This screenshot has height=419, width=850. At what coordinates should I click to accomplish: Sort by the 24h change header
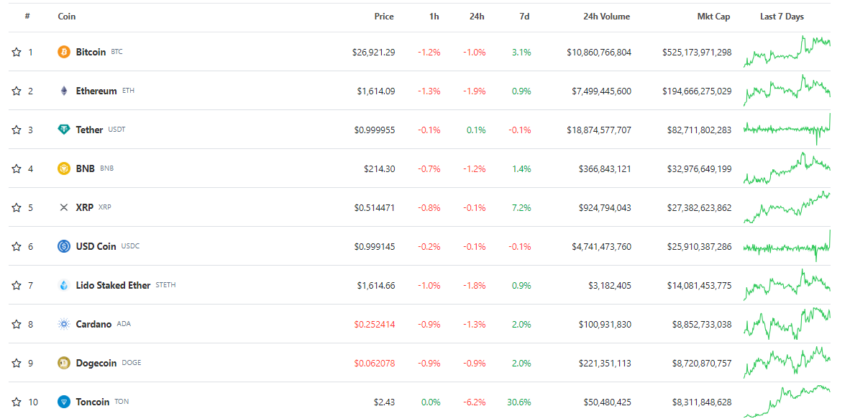pos(477,16)
